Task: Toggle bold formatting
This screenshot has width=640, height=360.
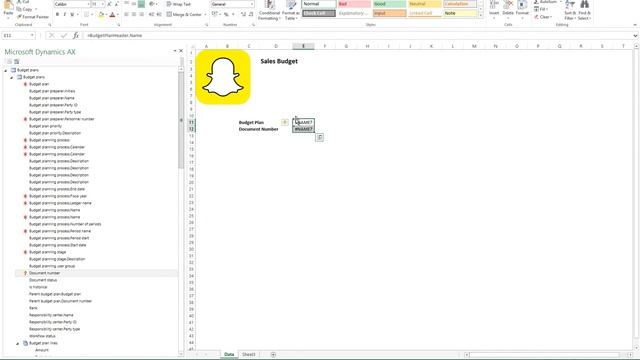Action: tap(57, 15)
